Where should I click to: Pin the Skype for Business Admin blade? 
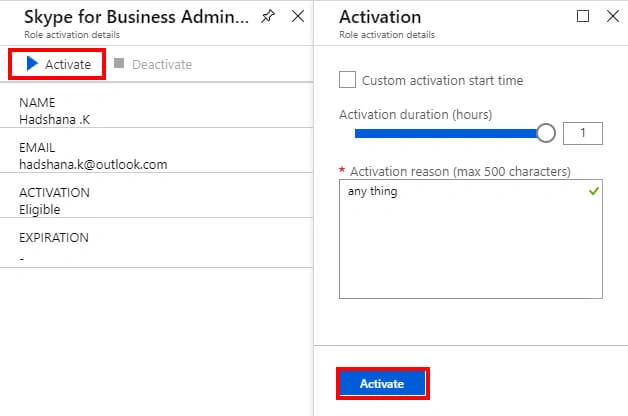[x=268, y=17]
